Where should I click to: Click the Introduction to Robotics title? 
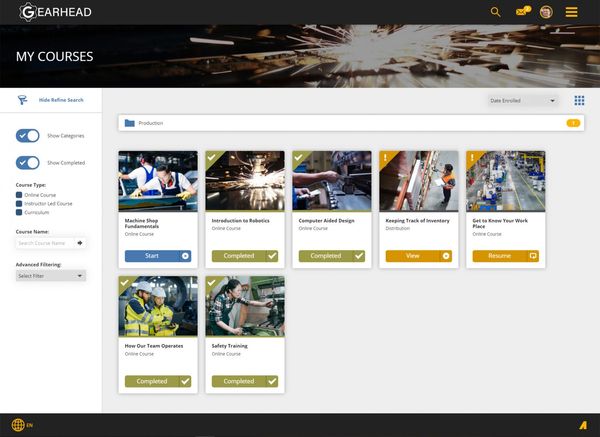(240, 220)
